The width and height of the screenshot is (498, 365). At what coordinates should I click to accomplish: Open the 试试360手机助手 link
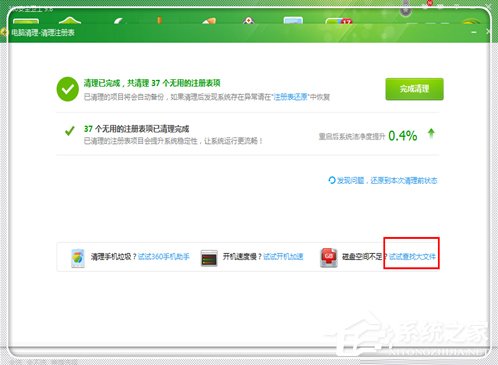164,256
